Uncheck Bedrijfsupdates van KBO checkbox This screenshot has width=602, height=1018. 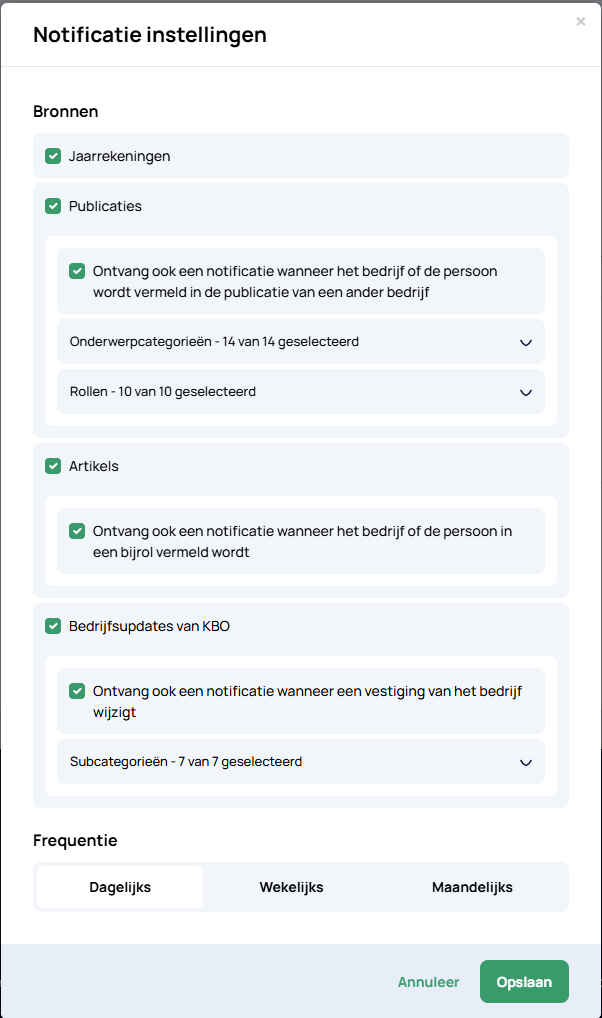click(53, 626)
